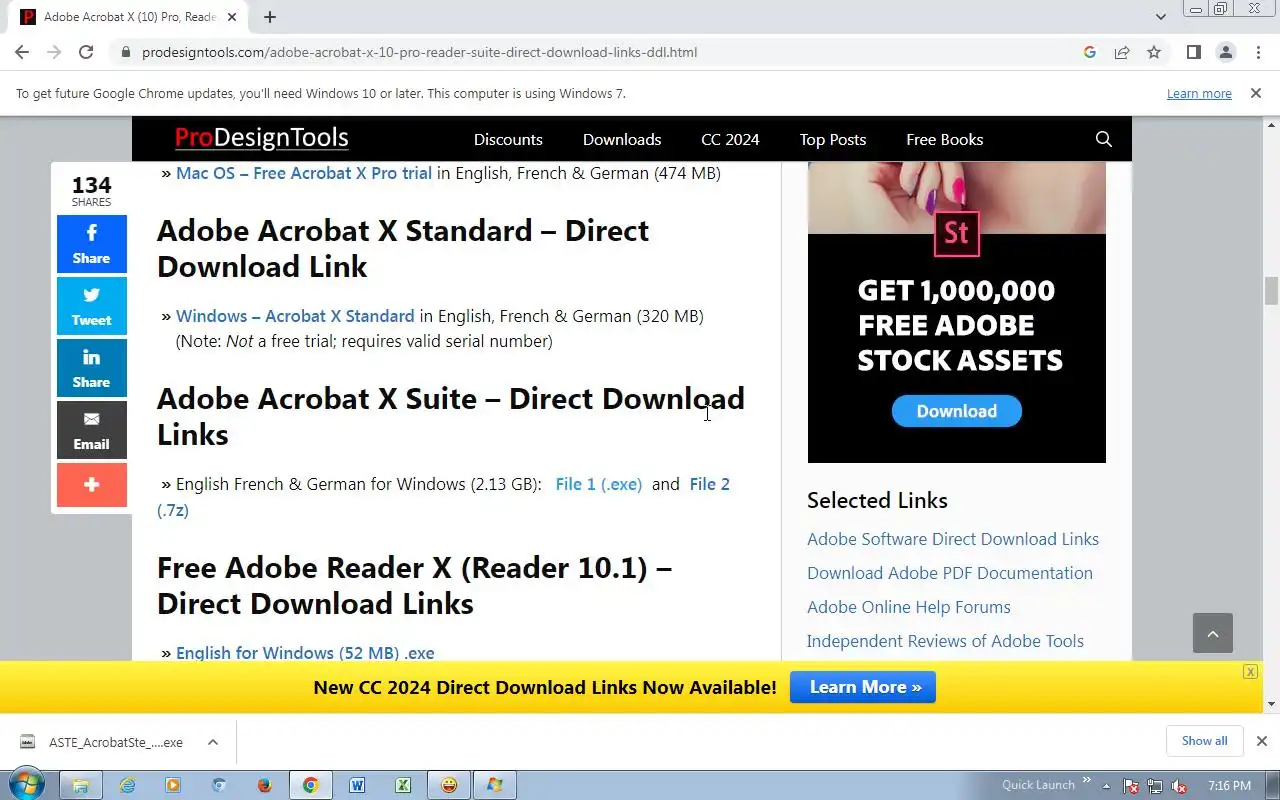Open Chrome's three-dot menu
1280x800 pixels.
(1257, 52)
